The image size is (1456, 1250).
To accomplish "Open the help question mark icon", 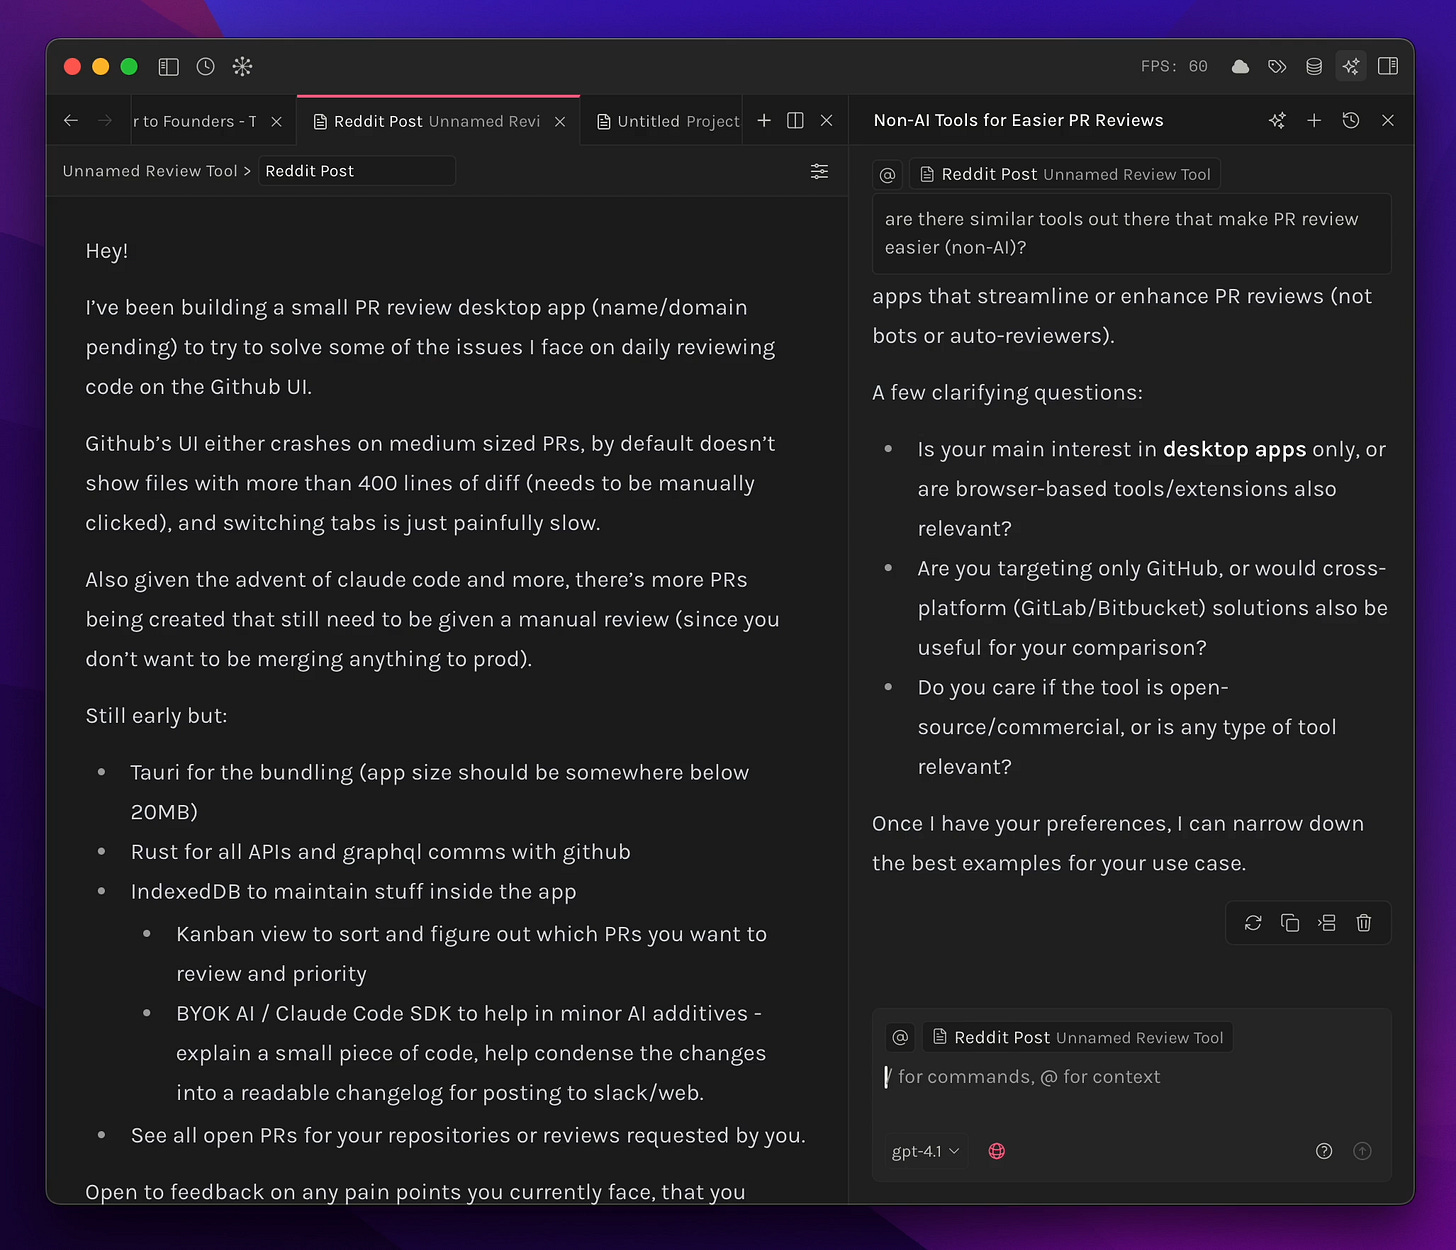I will (x=1324, y=1152).
